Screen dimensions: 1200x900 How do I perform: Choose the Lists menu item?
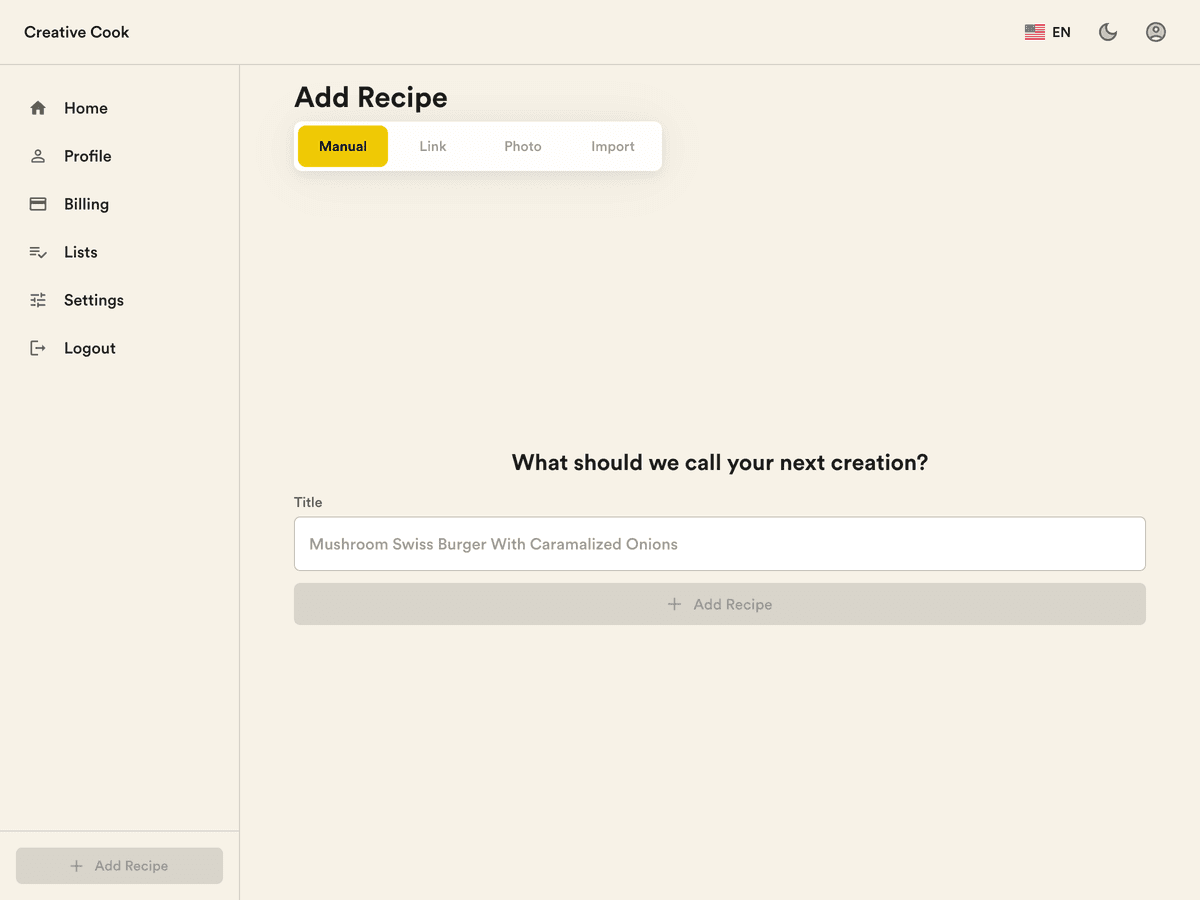click(80, 251)
